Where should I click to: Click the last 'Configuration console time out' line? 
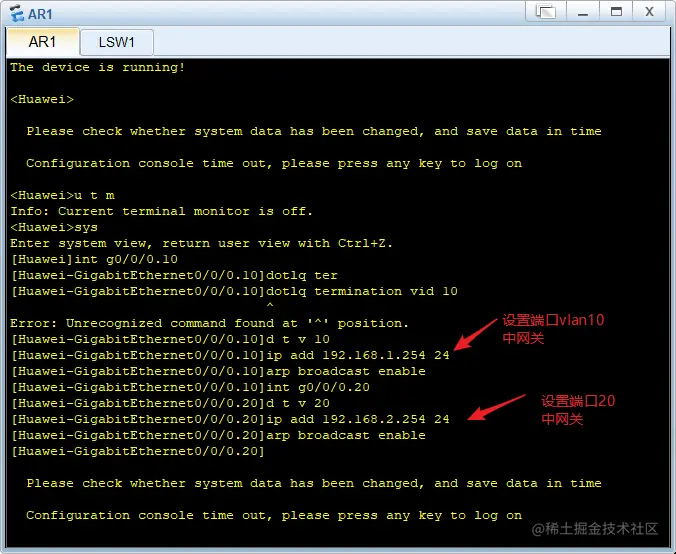274,515
